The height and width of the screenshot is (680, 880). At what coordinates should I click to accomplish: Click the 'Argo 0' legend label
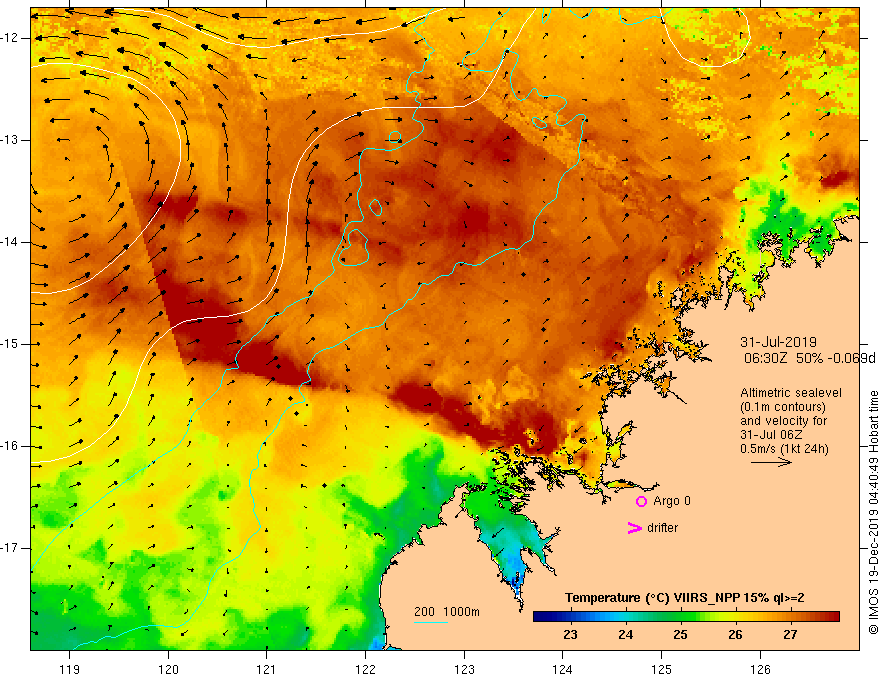(672, 501)
